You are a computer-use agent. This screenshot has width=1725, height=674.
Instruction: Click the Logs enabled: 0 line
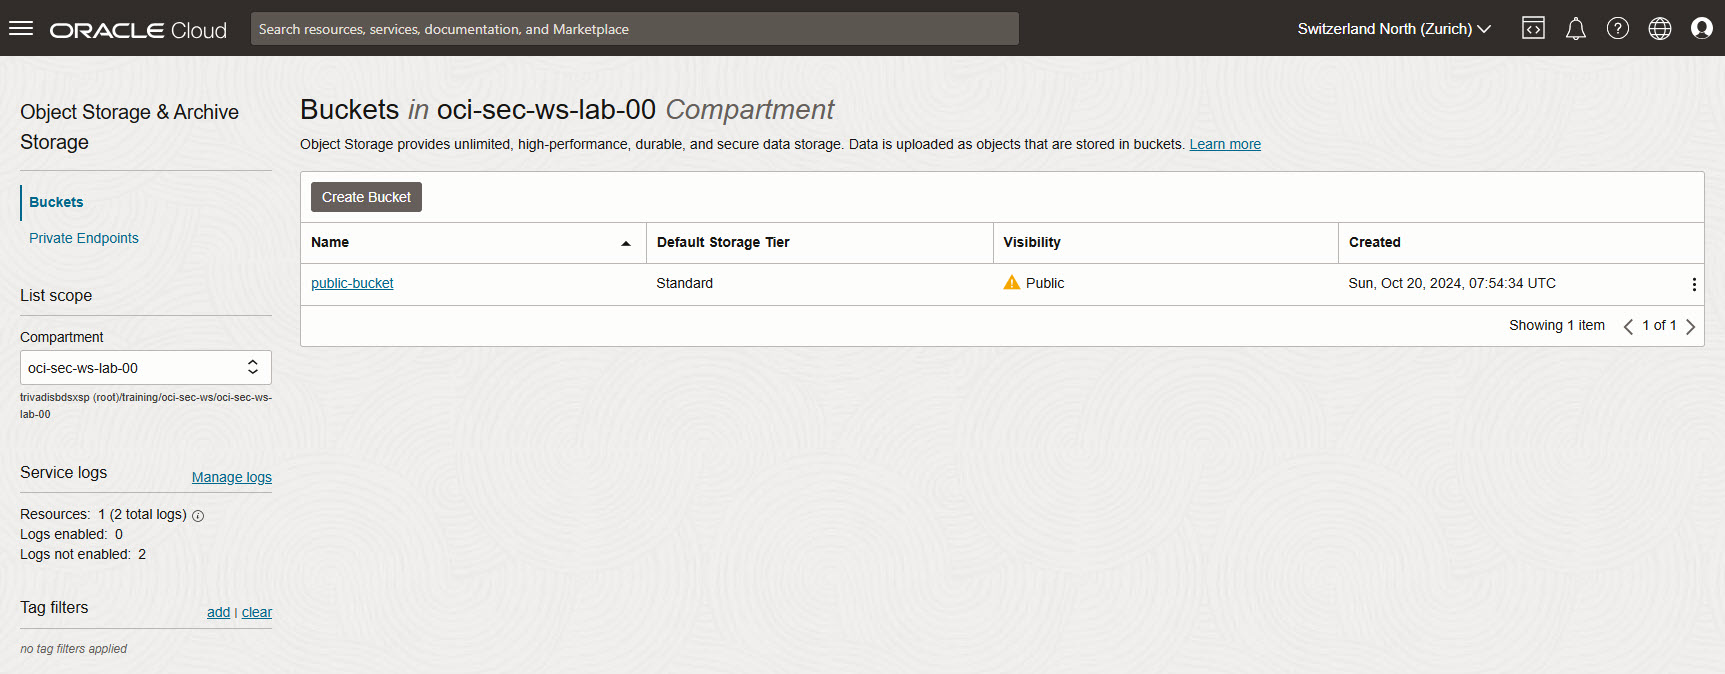71,534
